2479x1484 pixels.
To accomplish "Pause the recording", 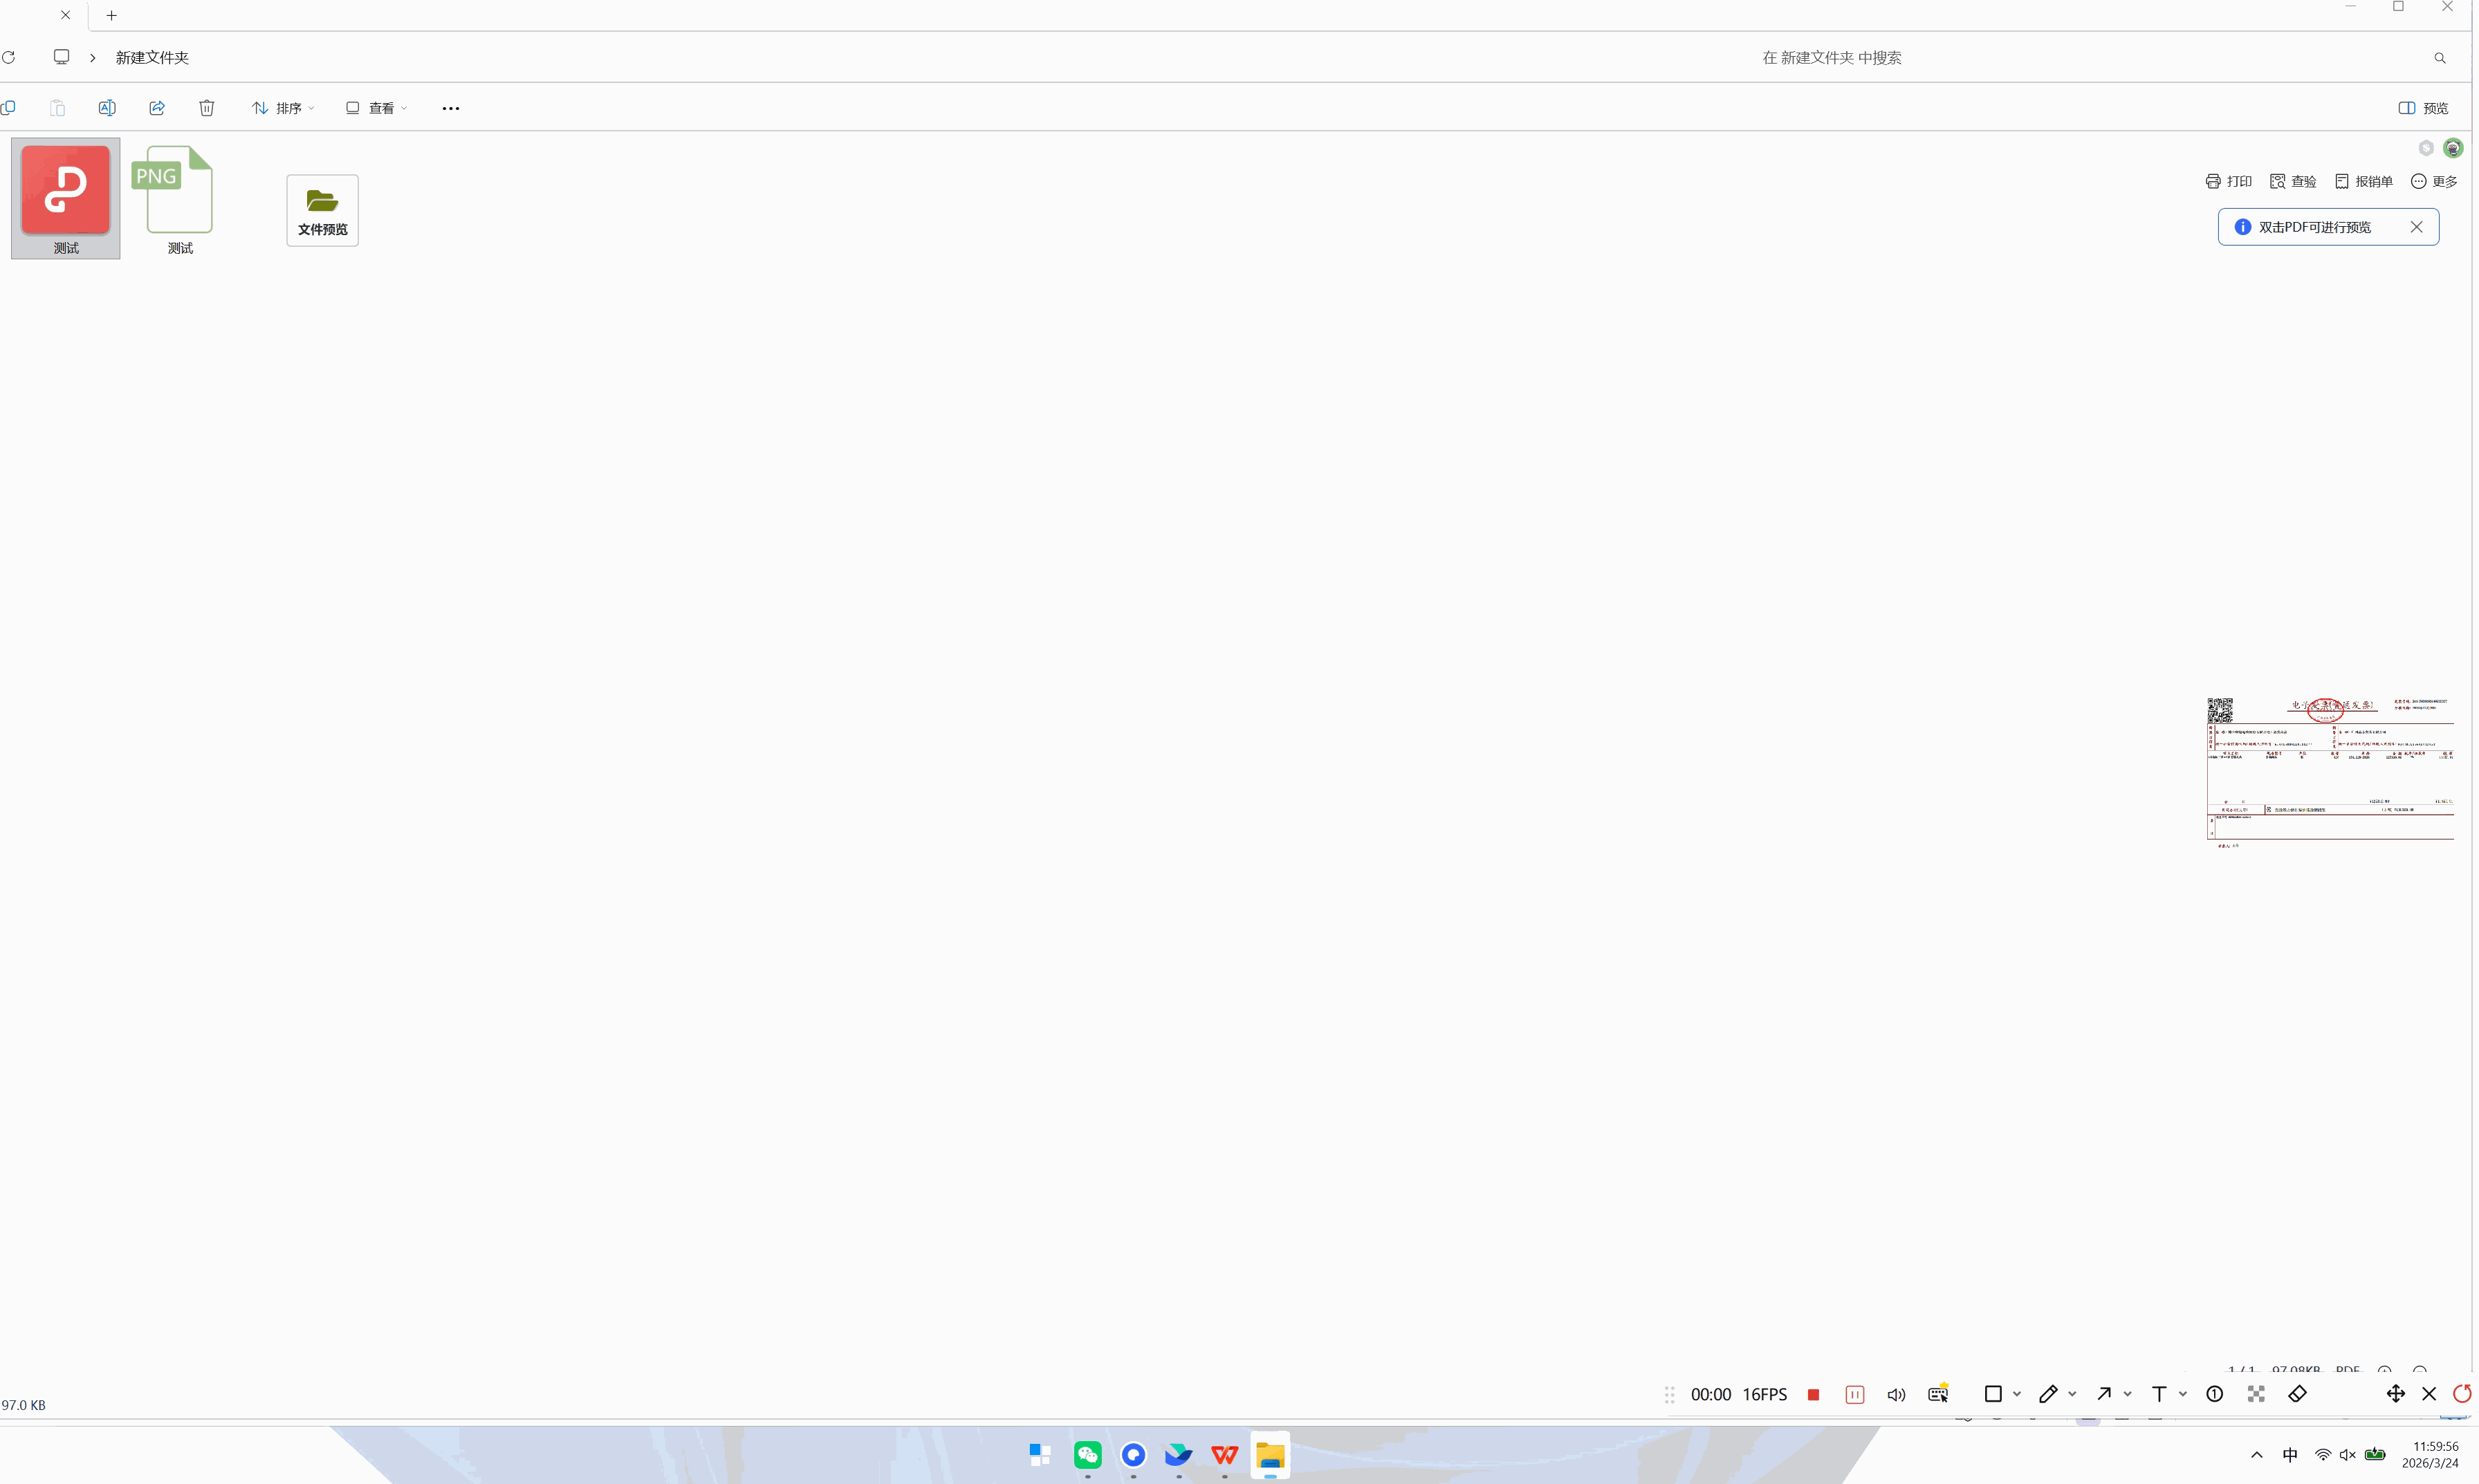I will tap(1854, 1394).
